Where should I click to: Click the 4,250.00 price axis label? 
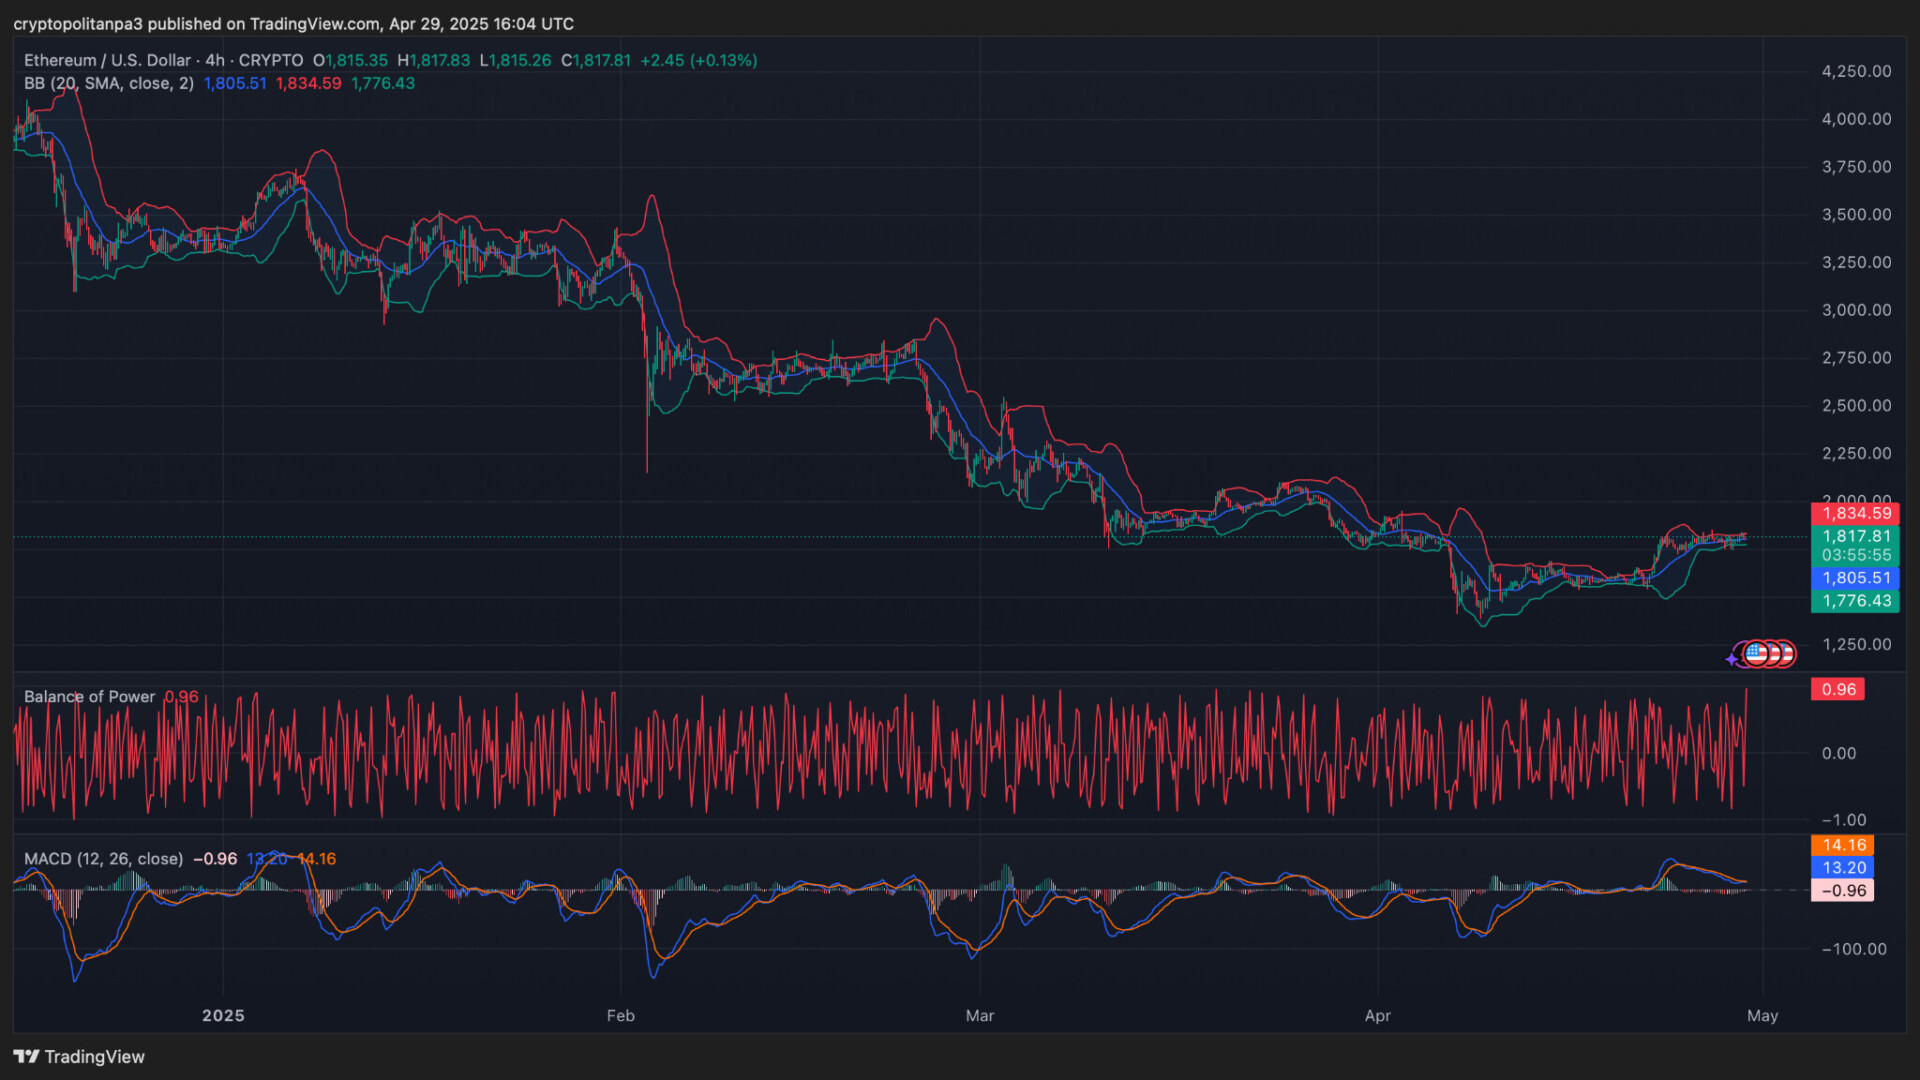1856,71
